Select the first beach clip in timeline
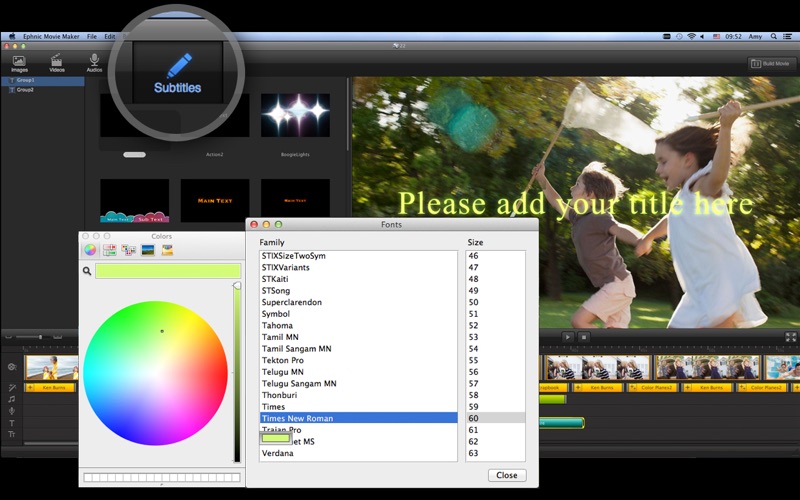This screenshot has height=500, width=800. pyautogui.click(x=52, y=367)
